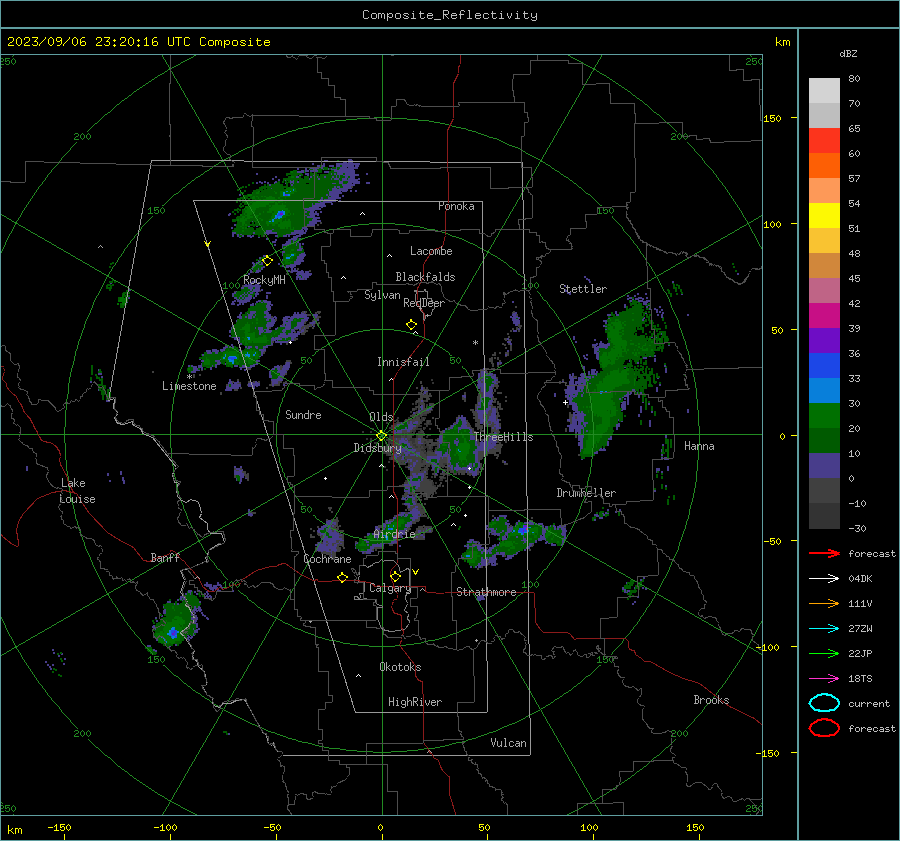Viewport: 900px width, 841px height.
Task: Click the RedDeer city label
Action: [x=424, y=303]
